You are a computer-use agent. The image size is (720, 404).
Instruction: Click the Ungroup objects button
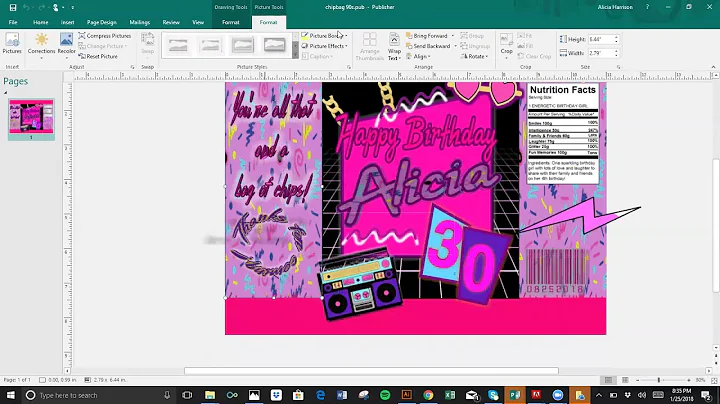[475, 46]
